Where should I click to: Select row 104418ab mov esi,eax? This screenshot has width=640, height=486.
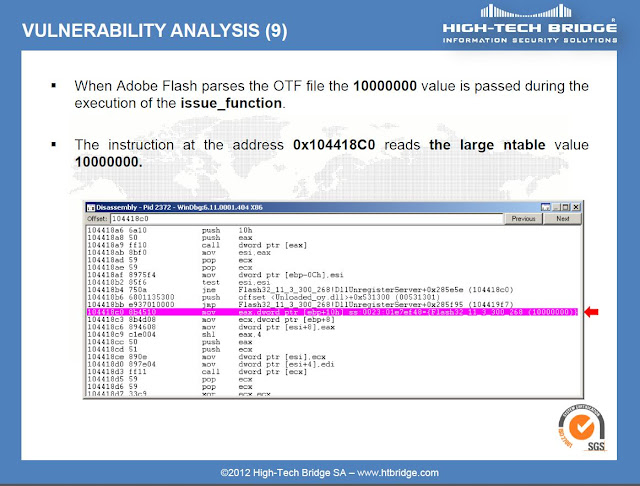pyautogui.click(x=332, y=253)
